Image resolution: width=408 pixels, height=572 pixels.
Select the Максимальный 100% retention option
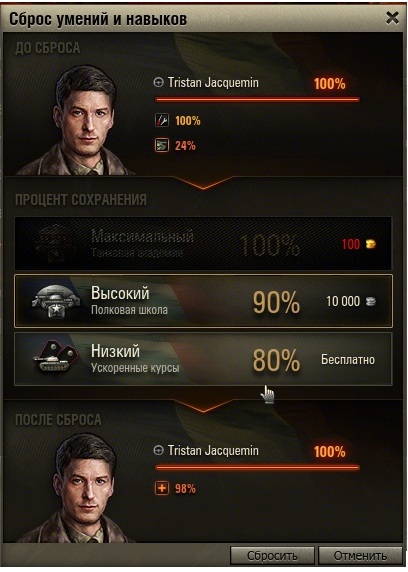point(203,243)
